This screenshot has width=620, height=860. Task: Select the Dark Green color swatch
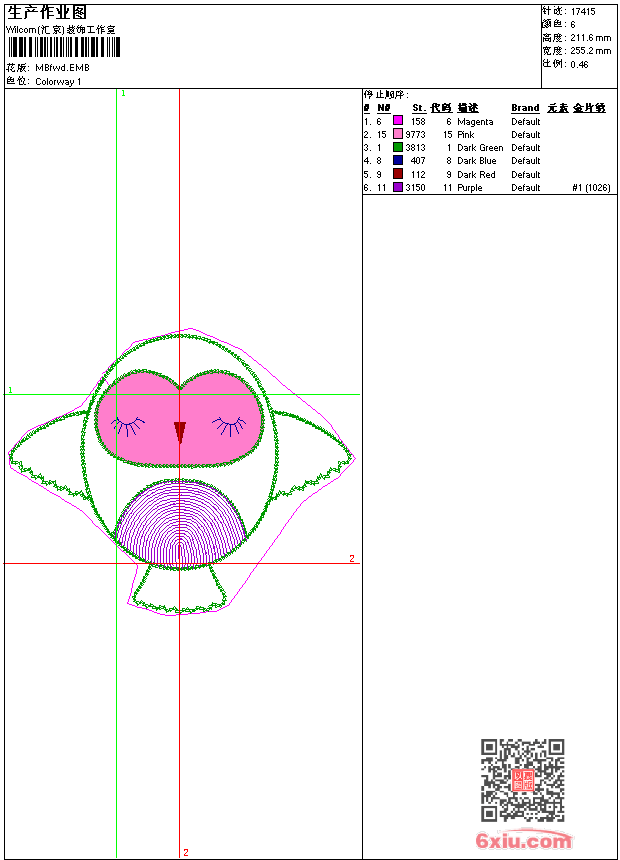click(398, 147)
